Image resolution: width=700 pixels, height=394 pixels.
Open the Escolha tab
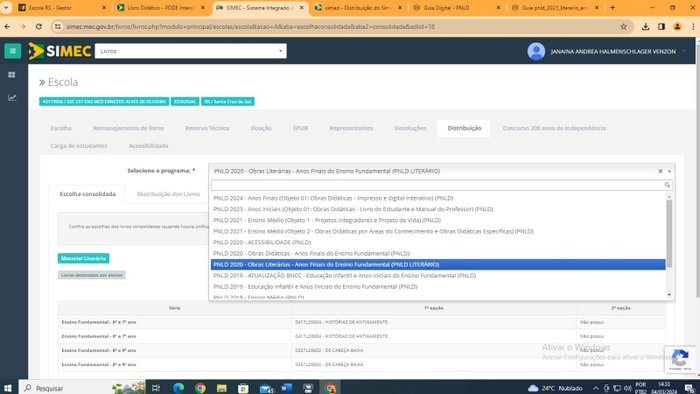61,128
